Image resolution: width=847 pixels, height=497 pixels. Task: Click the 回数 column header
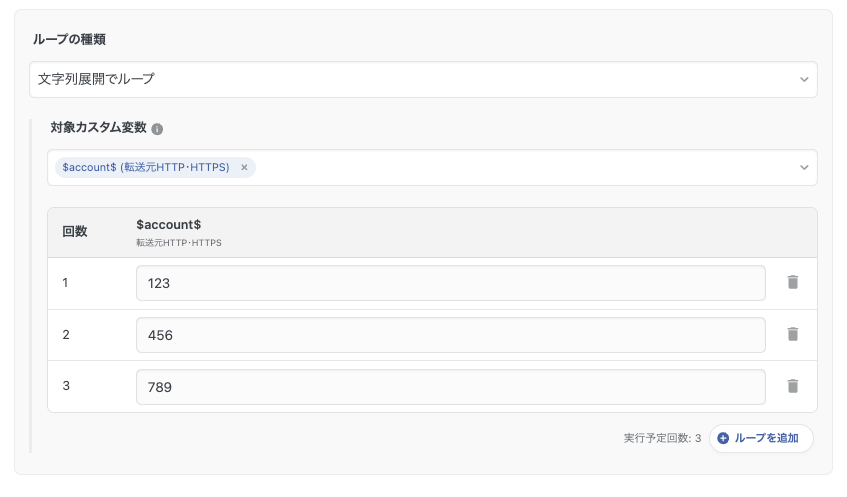pos(75,232)
